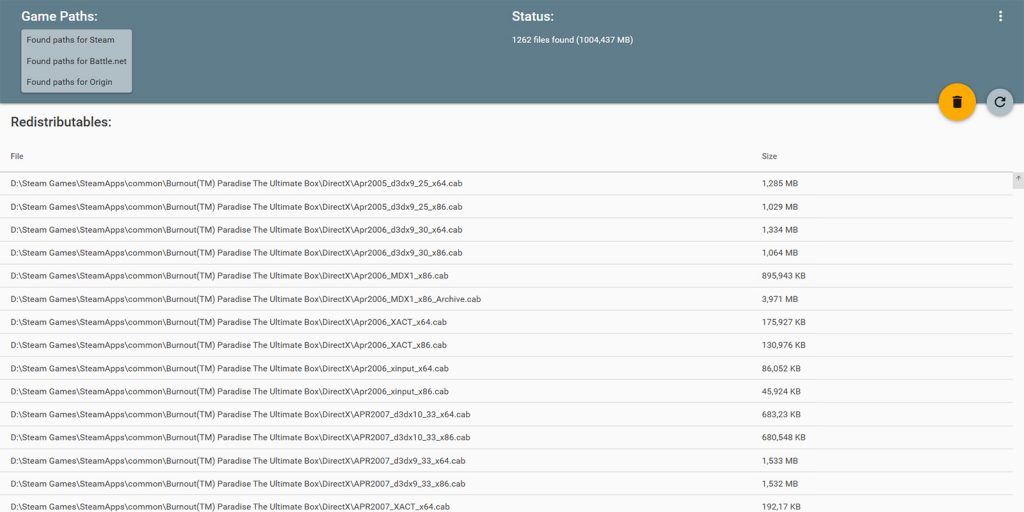Image resolution: width=1024 pixels, height=512 pixels.
Task: Select row Apr2006_xinput_x86.cab
Action: (x=506, y=391)
